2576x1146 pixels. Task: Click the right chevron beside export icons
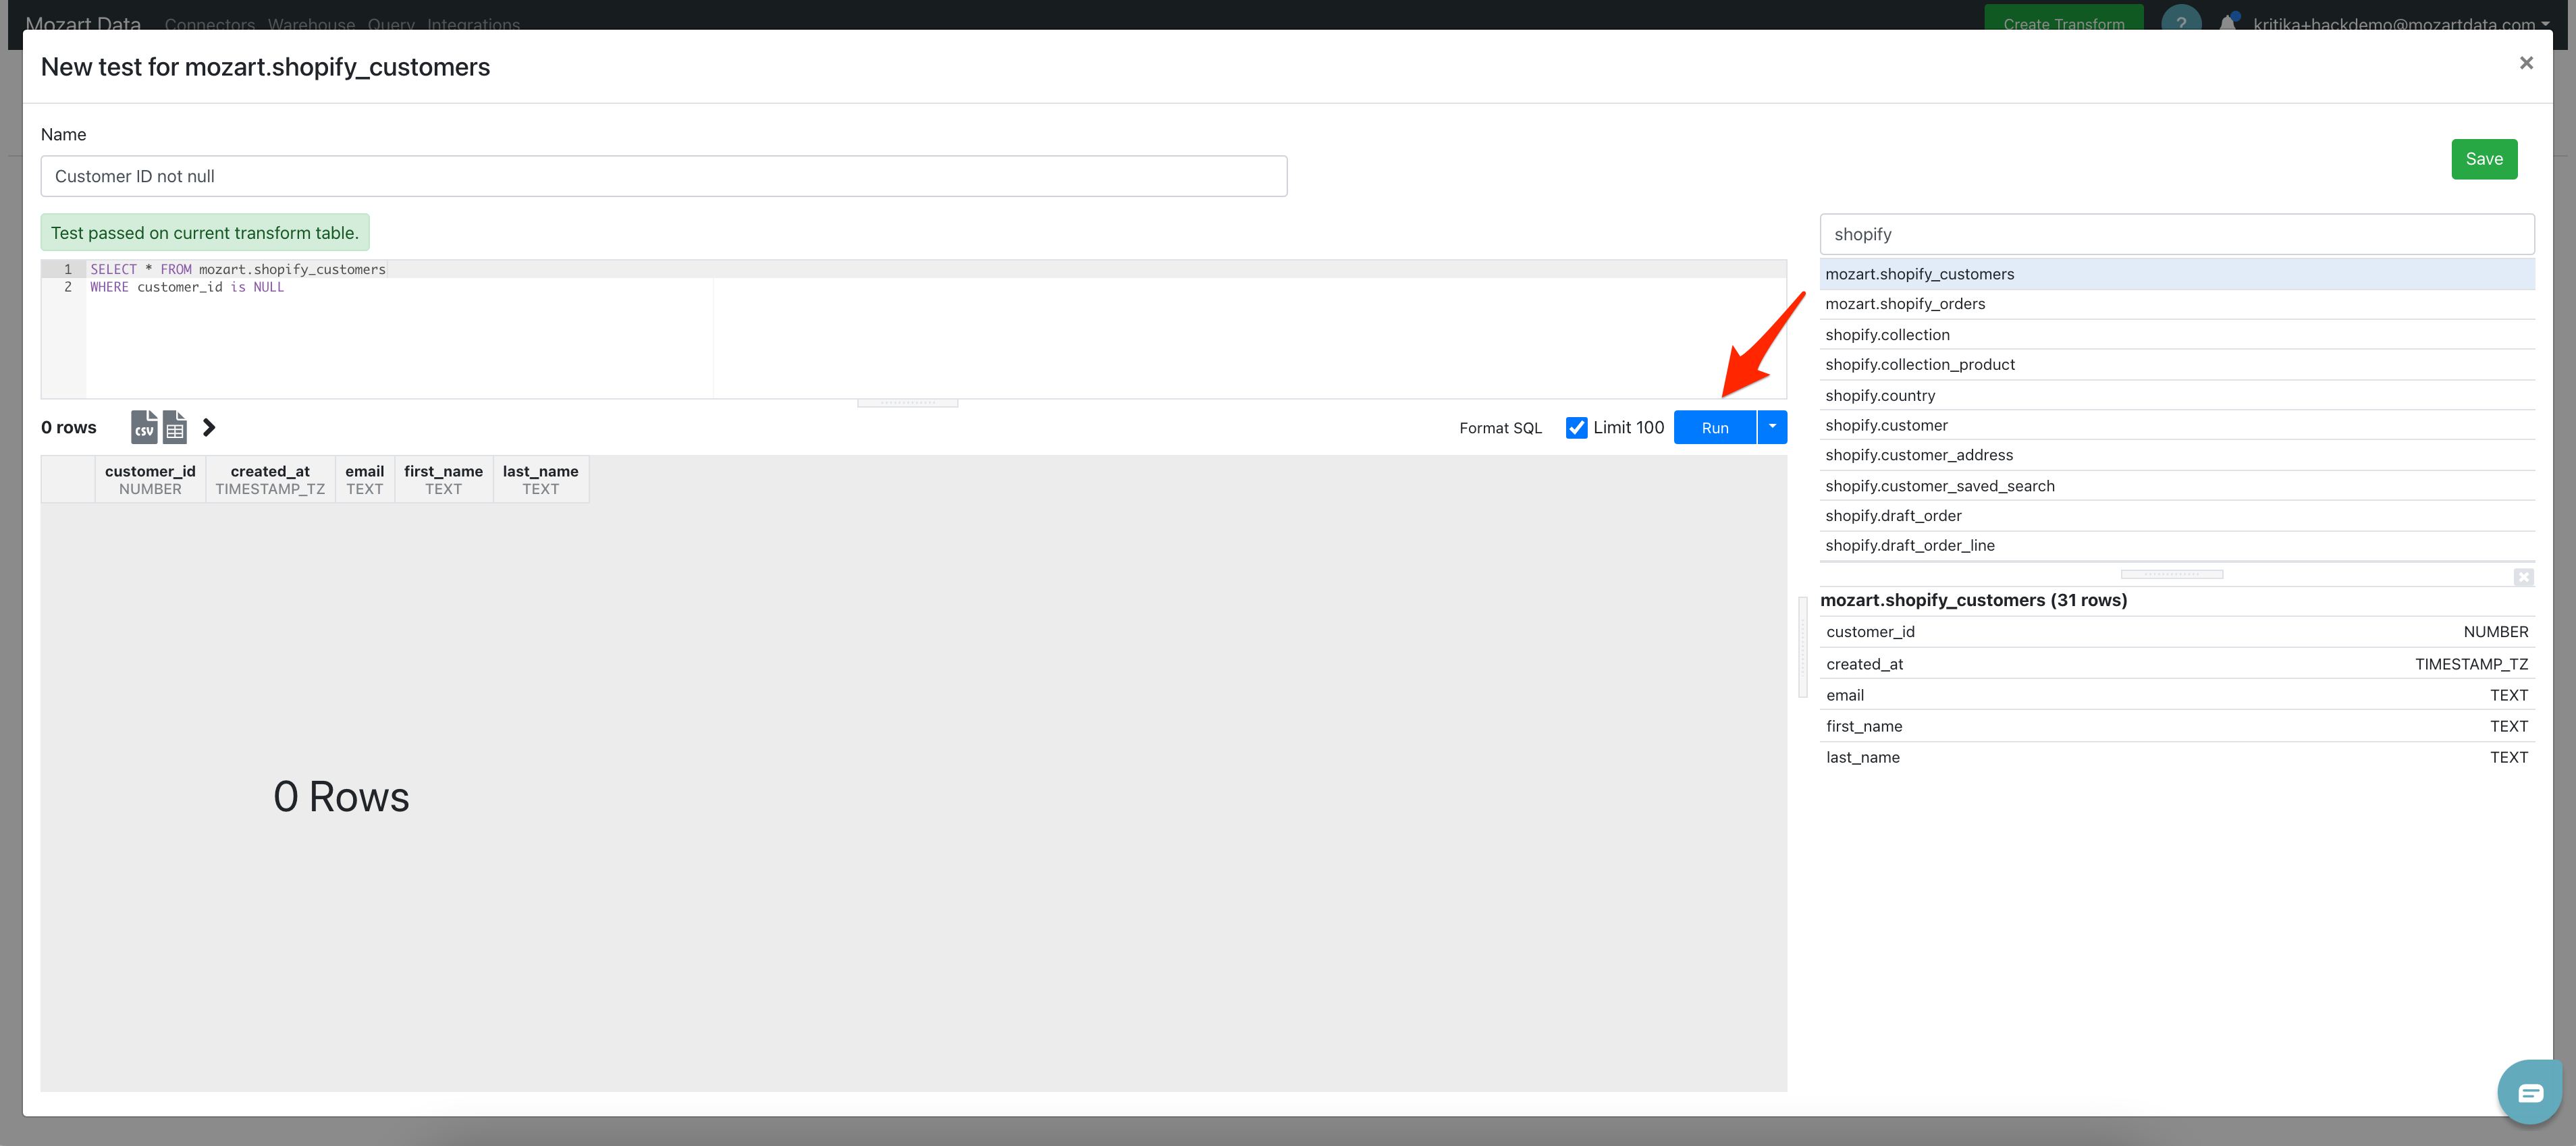pos(208,427)
